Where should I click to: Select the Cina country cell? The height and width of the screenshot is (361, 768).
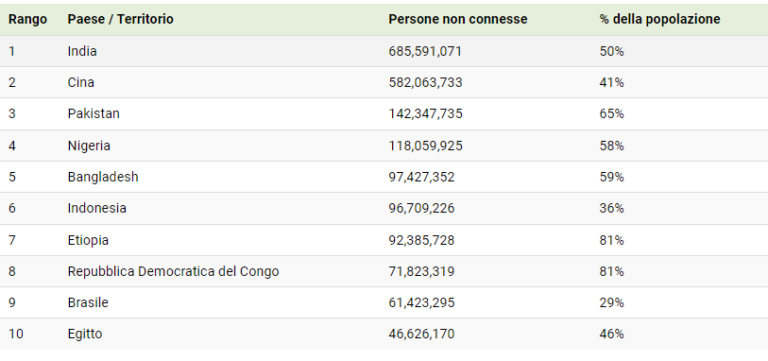[81, 82]
